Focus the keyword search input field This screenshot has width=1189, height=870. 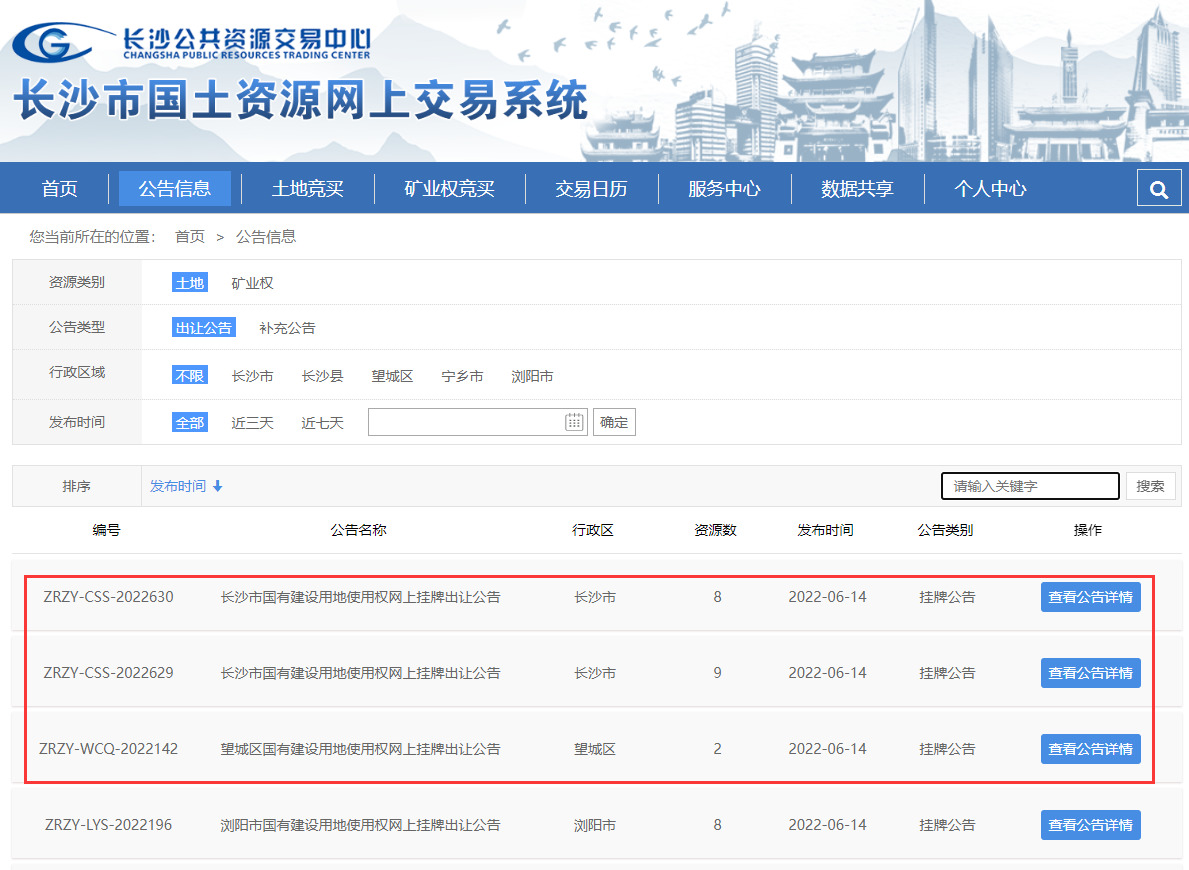[1030, 486]
